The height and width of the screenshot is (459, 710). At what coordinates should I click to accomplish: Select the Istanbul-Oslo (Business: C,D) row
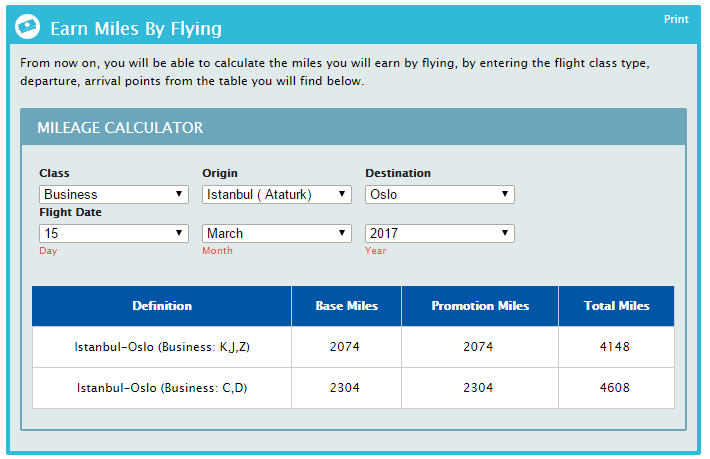tap(353, 388)
